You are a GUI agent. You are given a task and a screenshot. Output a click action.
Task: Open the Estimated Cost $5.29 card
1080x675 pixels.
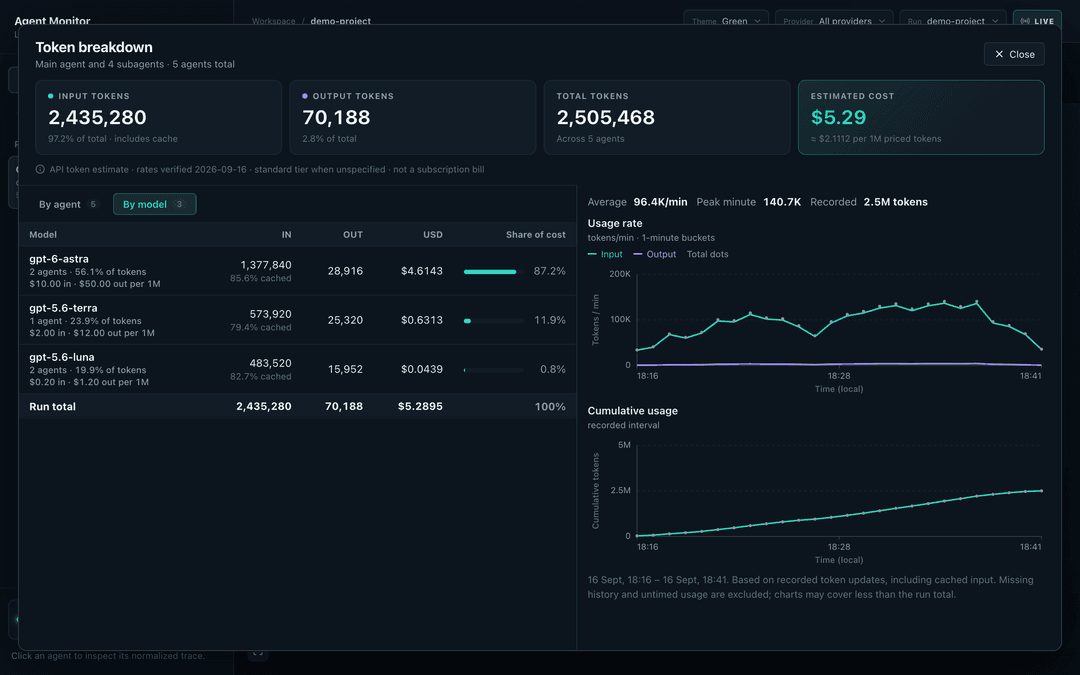tap(921, 117)
